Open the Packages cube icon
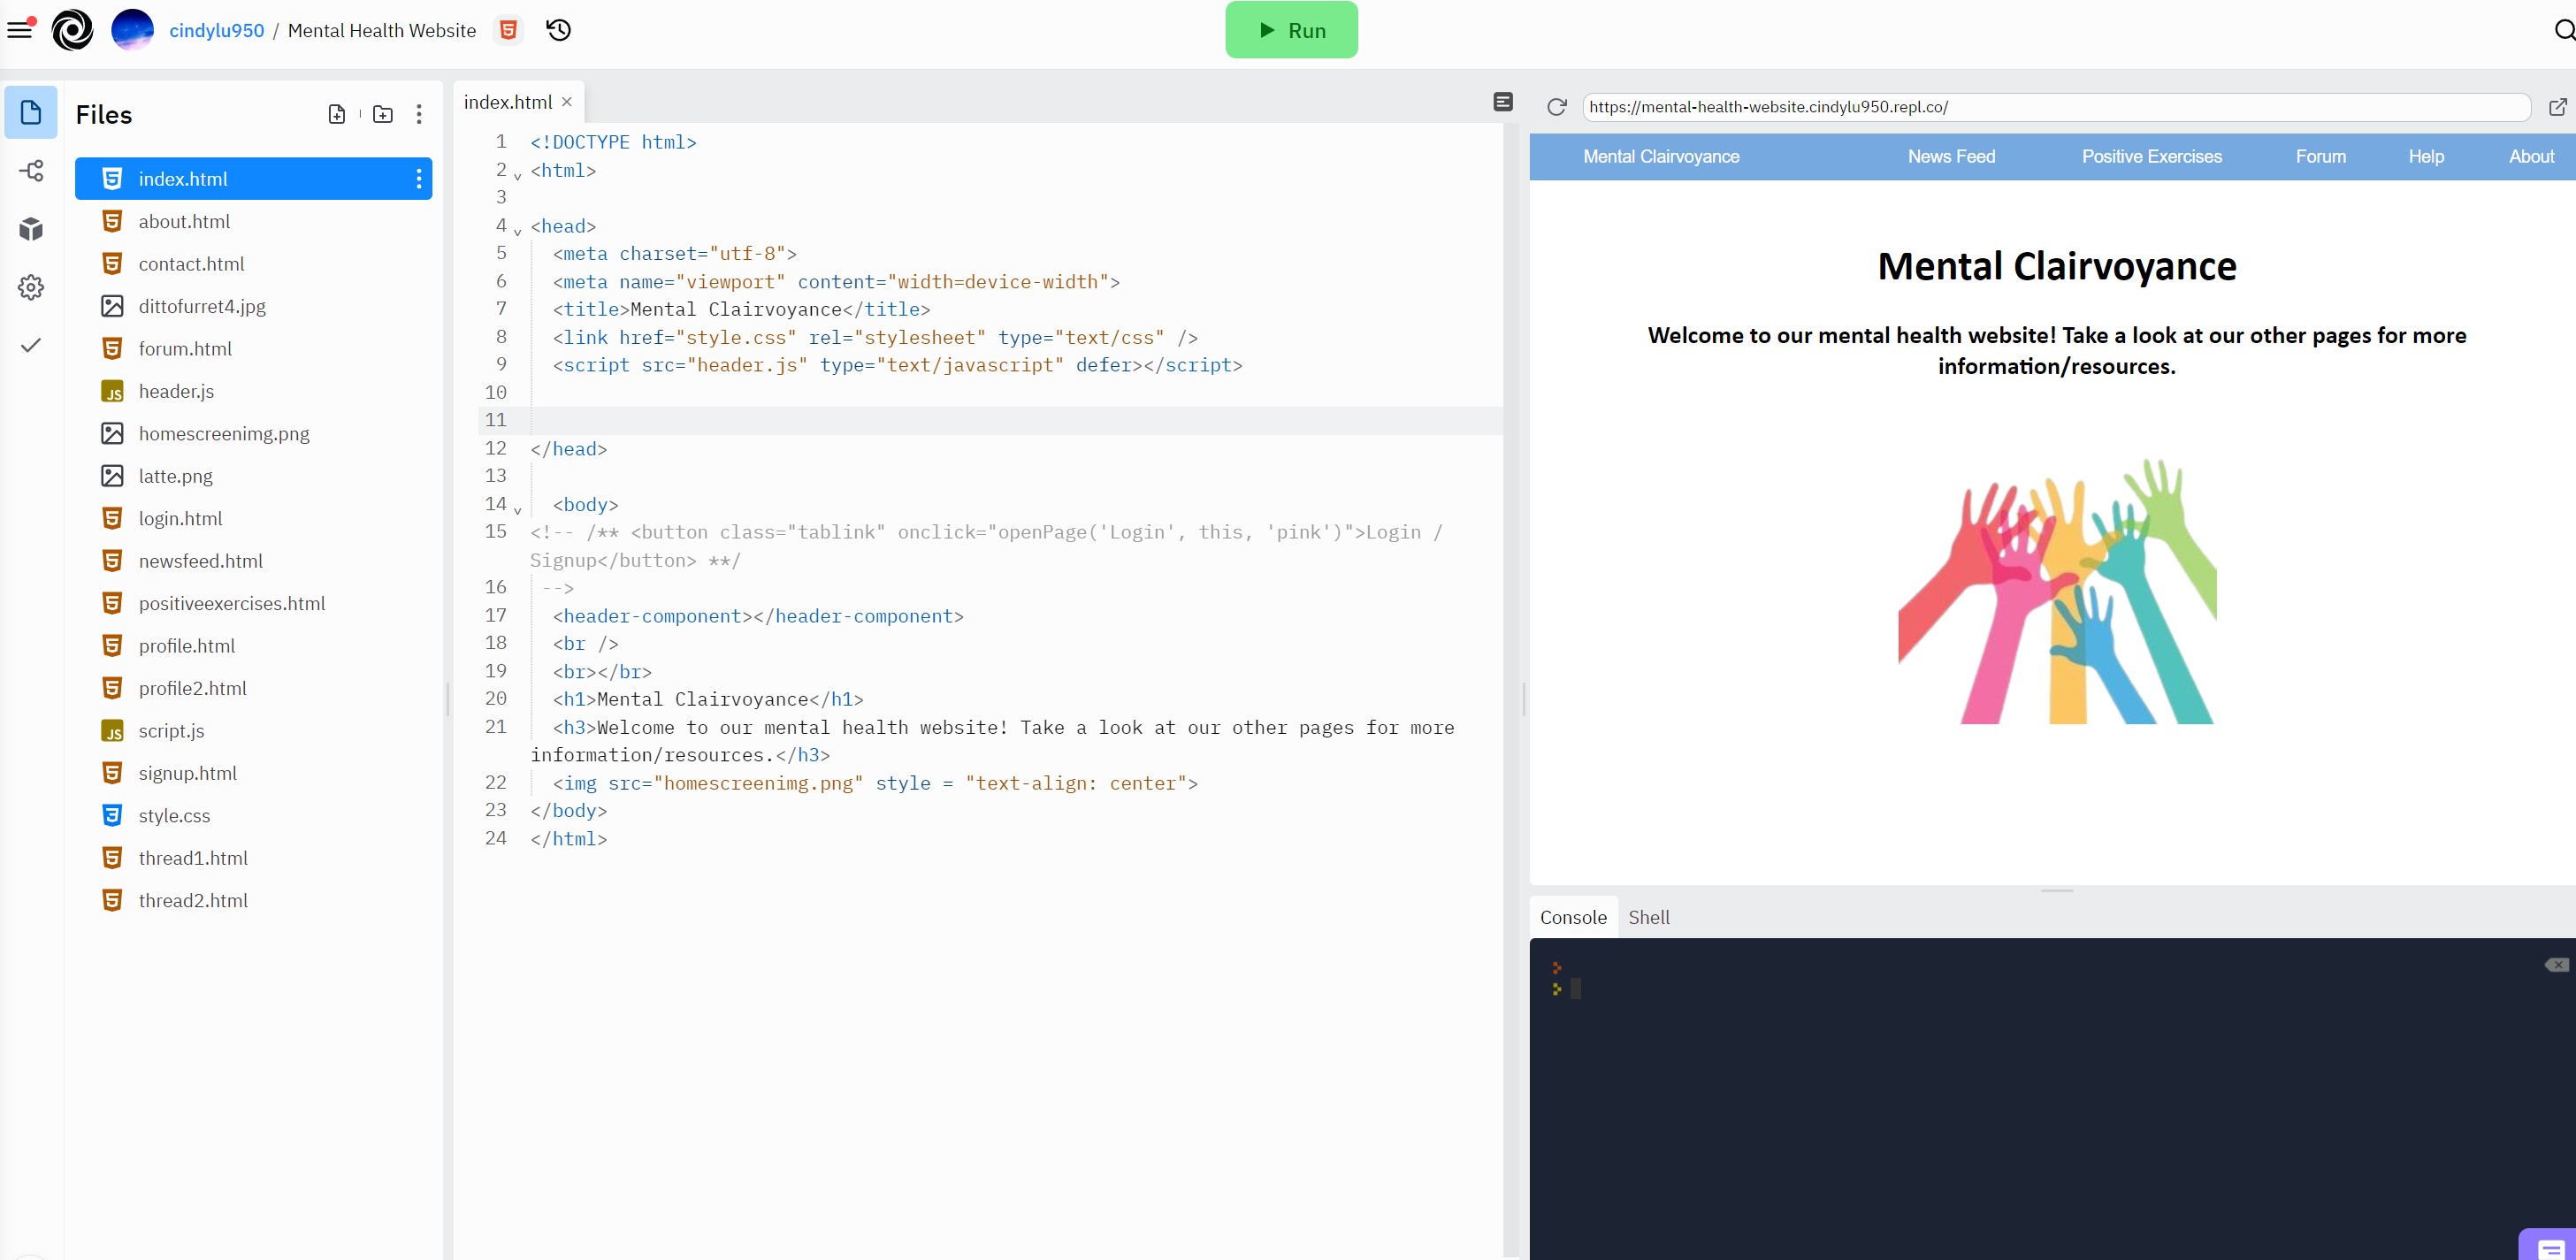 tap(31, 229)
